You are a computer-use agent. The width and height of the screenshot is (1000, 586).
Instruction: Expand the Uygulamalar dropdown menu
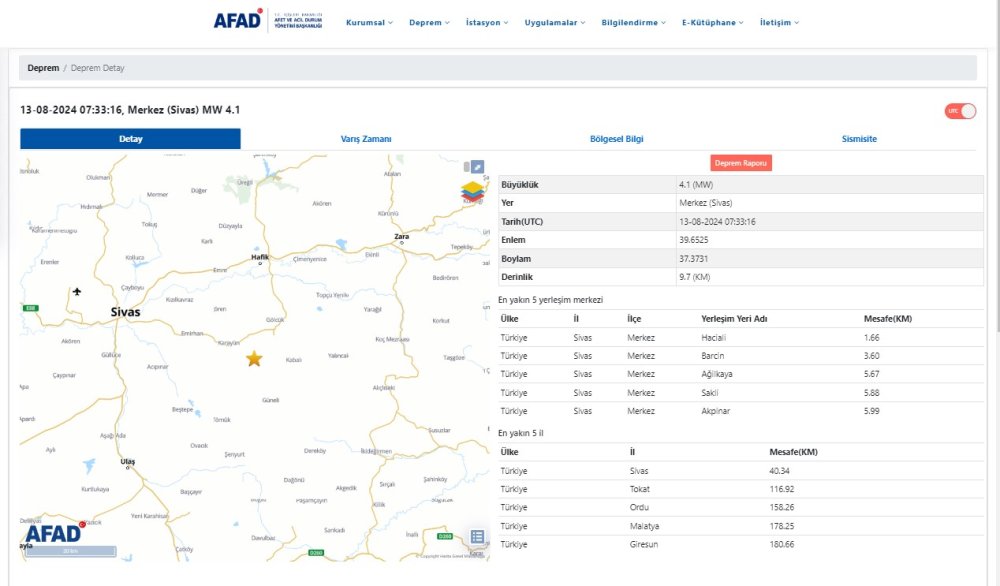pos(555,22)
